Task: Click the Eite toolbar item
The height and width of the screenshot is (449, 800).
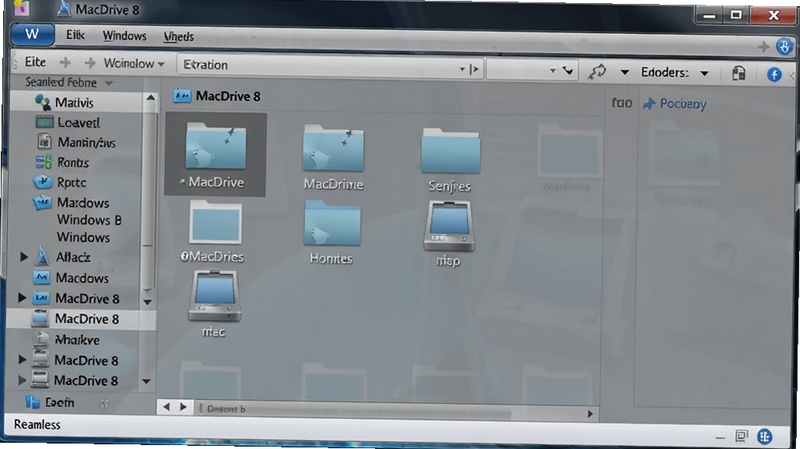Action: pyautogui.click(x=35, y=62)
